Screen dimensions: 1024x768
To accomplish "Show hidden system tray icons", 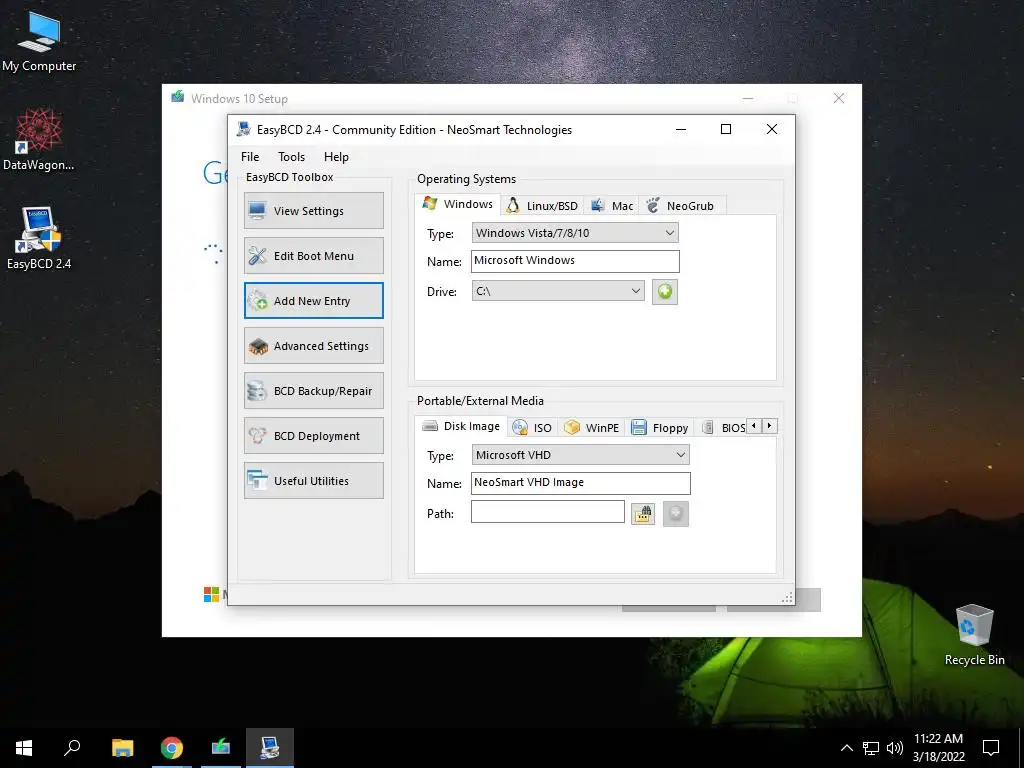I will click(846, 748).
